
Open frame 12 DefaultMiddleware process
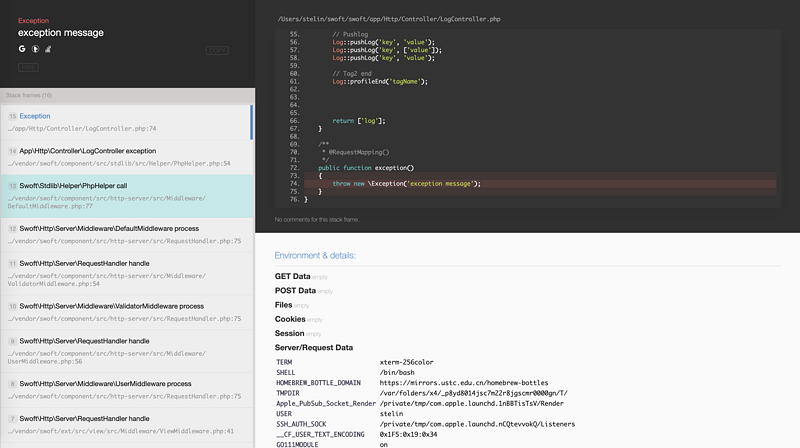coord(127,235)
